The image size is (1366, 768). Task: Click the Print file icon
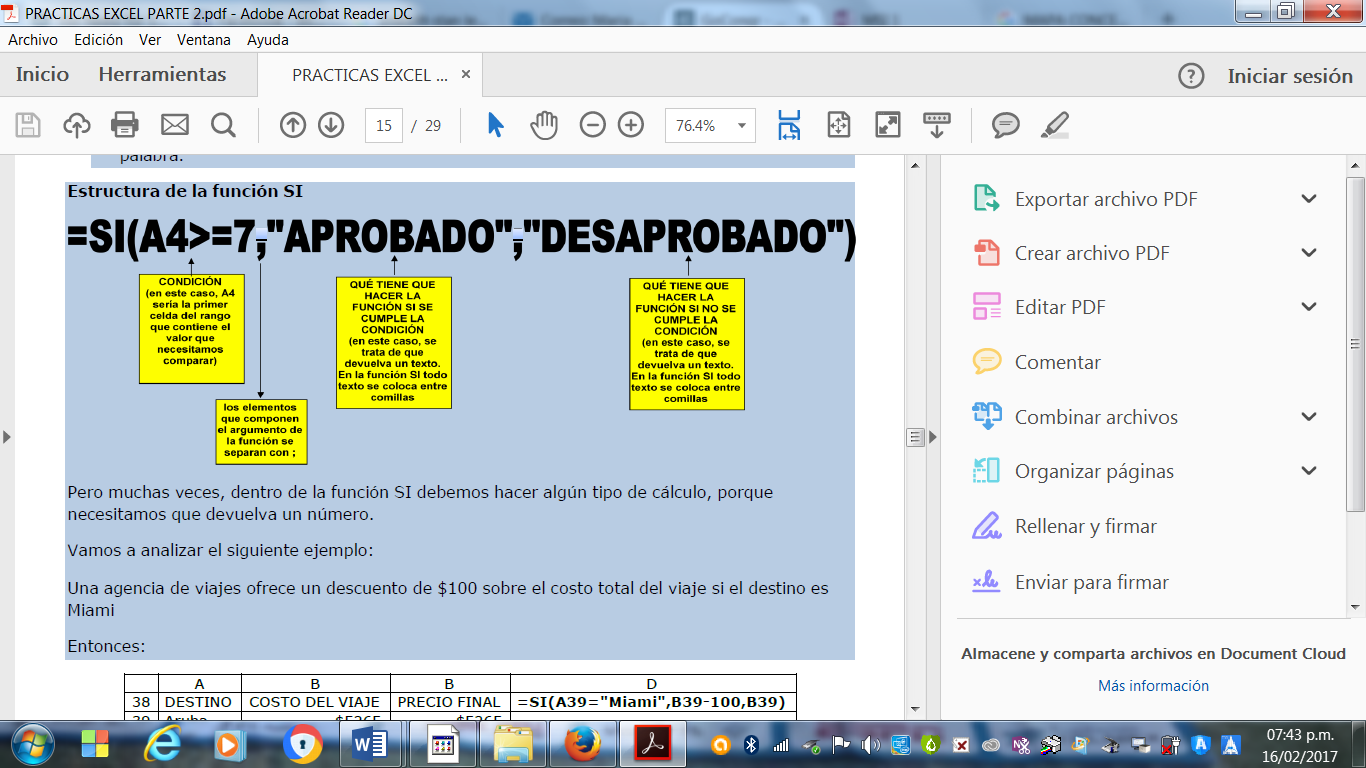tap(125, 125)
